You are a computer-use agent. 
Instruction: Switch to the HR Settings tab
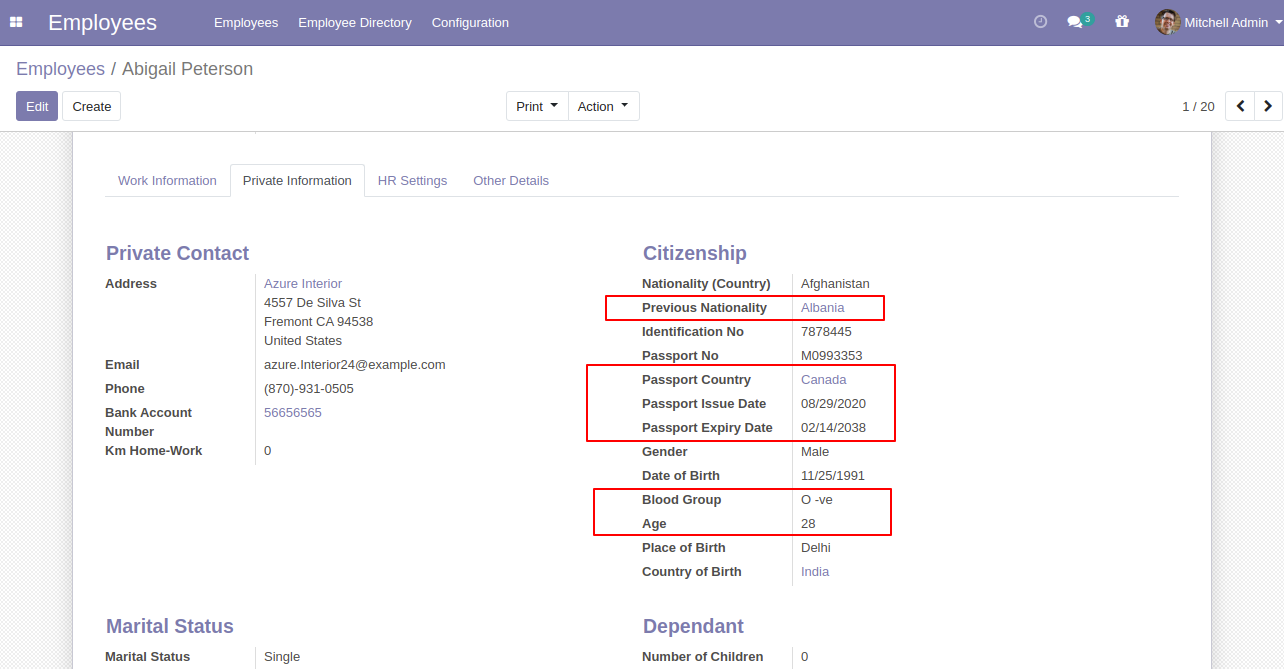tap(412, 181)
